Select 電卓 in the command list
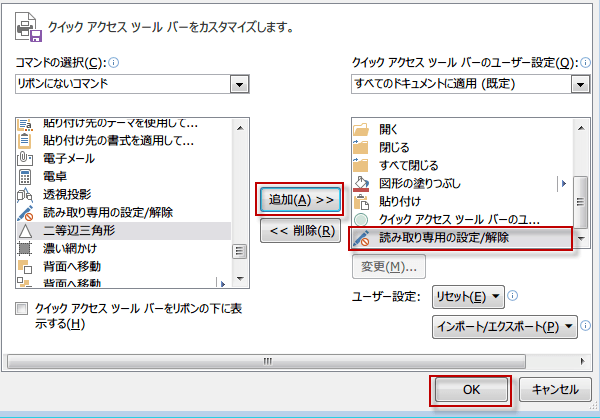 pyautogui.click(x=124, y=176)
